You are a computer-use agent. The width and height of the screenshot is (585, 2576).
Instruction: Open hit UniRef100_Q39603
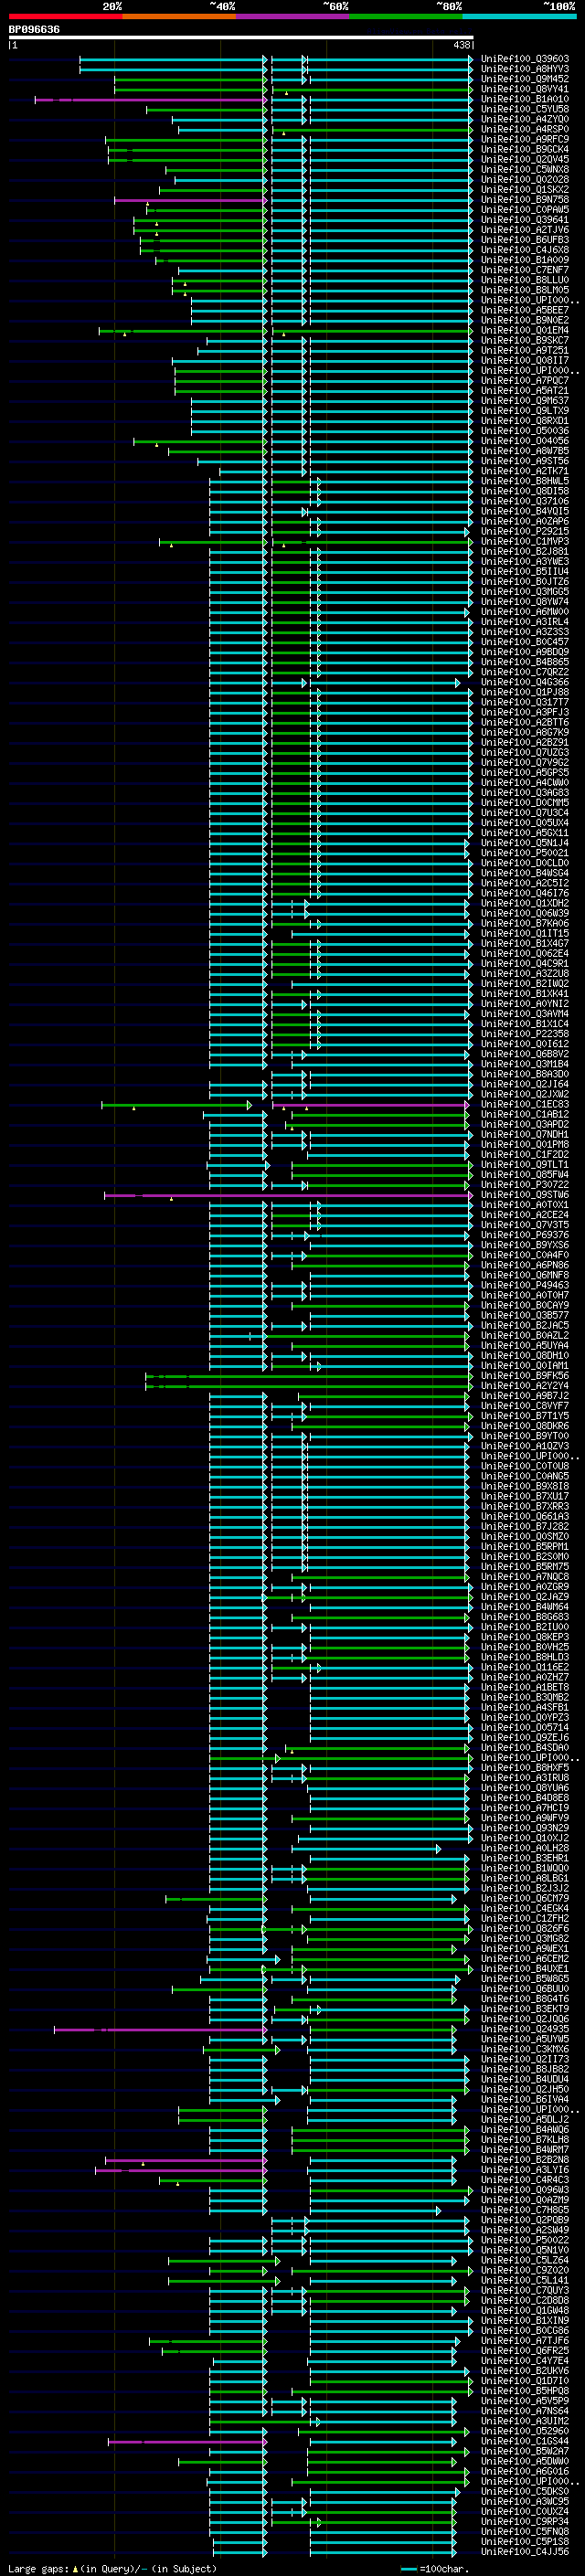(x=525, y=59)
